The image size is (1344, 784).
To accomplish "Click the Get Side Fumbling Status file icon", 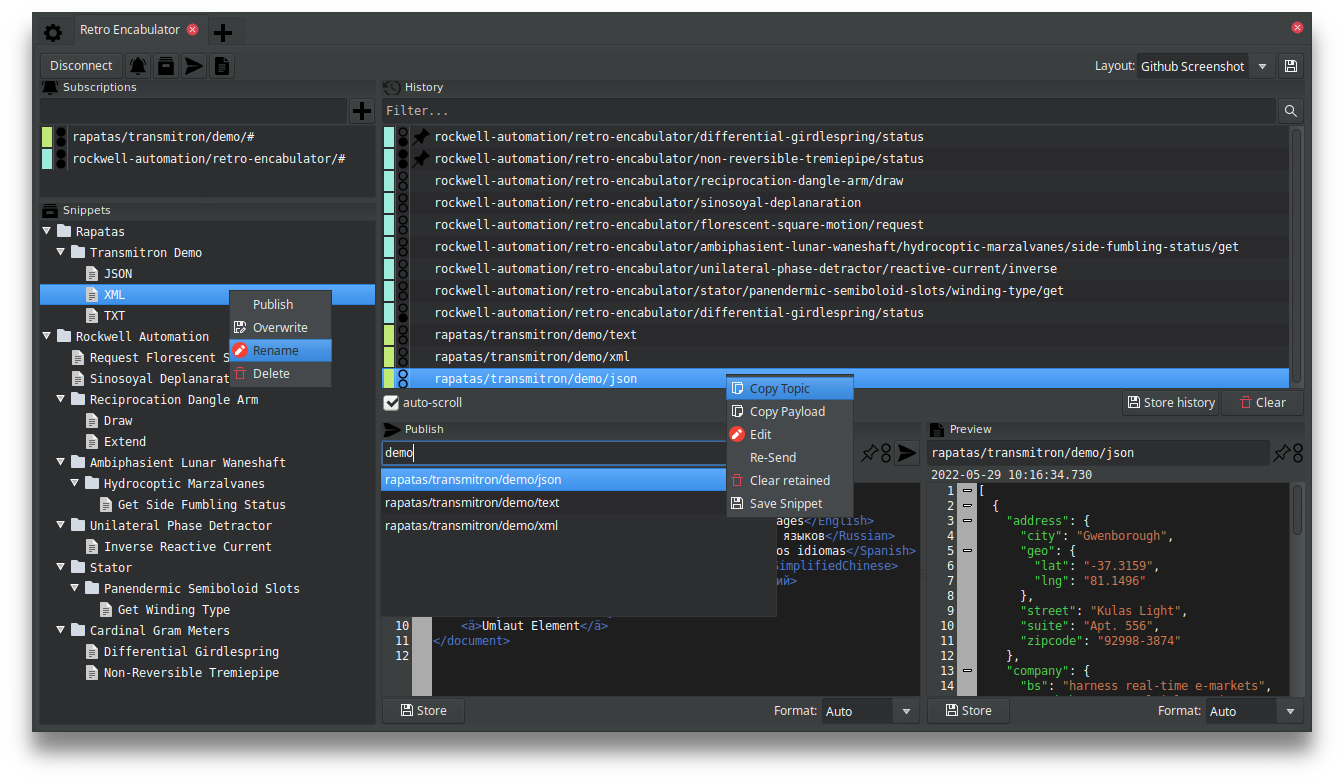I will coord(107,504).
